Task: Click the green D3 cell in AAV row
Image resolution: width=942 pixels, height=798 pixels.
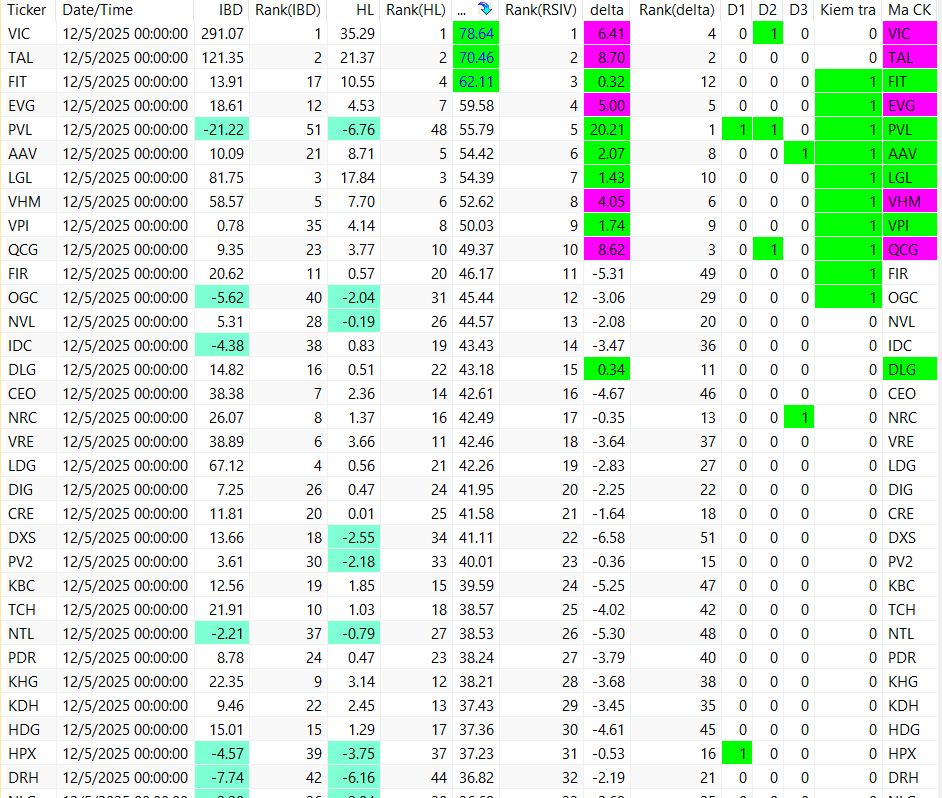Action: (799, 154)
